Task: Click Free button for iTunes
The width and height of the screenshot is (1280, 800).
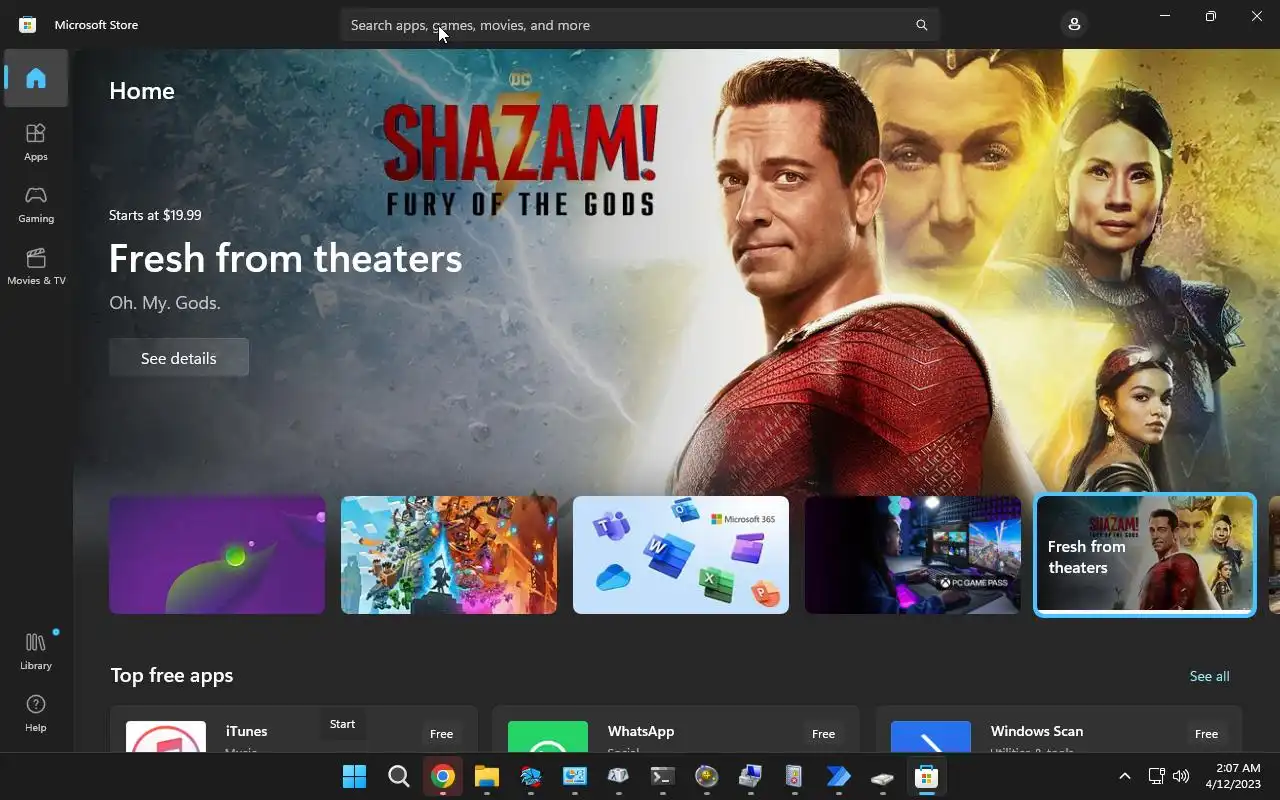Action: (x=441, y=734)
